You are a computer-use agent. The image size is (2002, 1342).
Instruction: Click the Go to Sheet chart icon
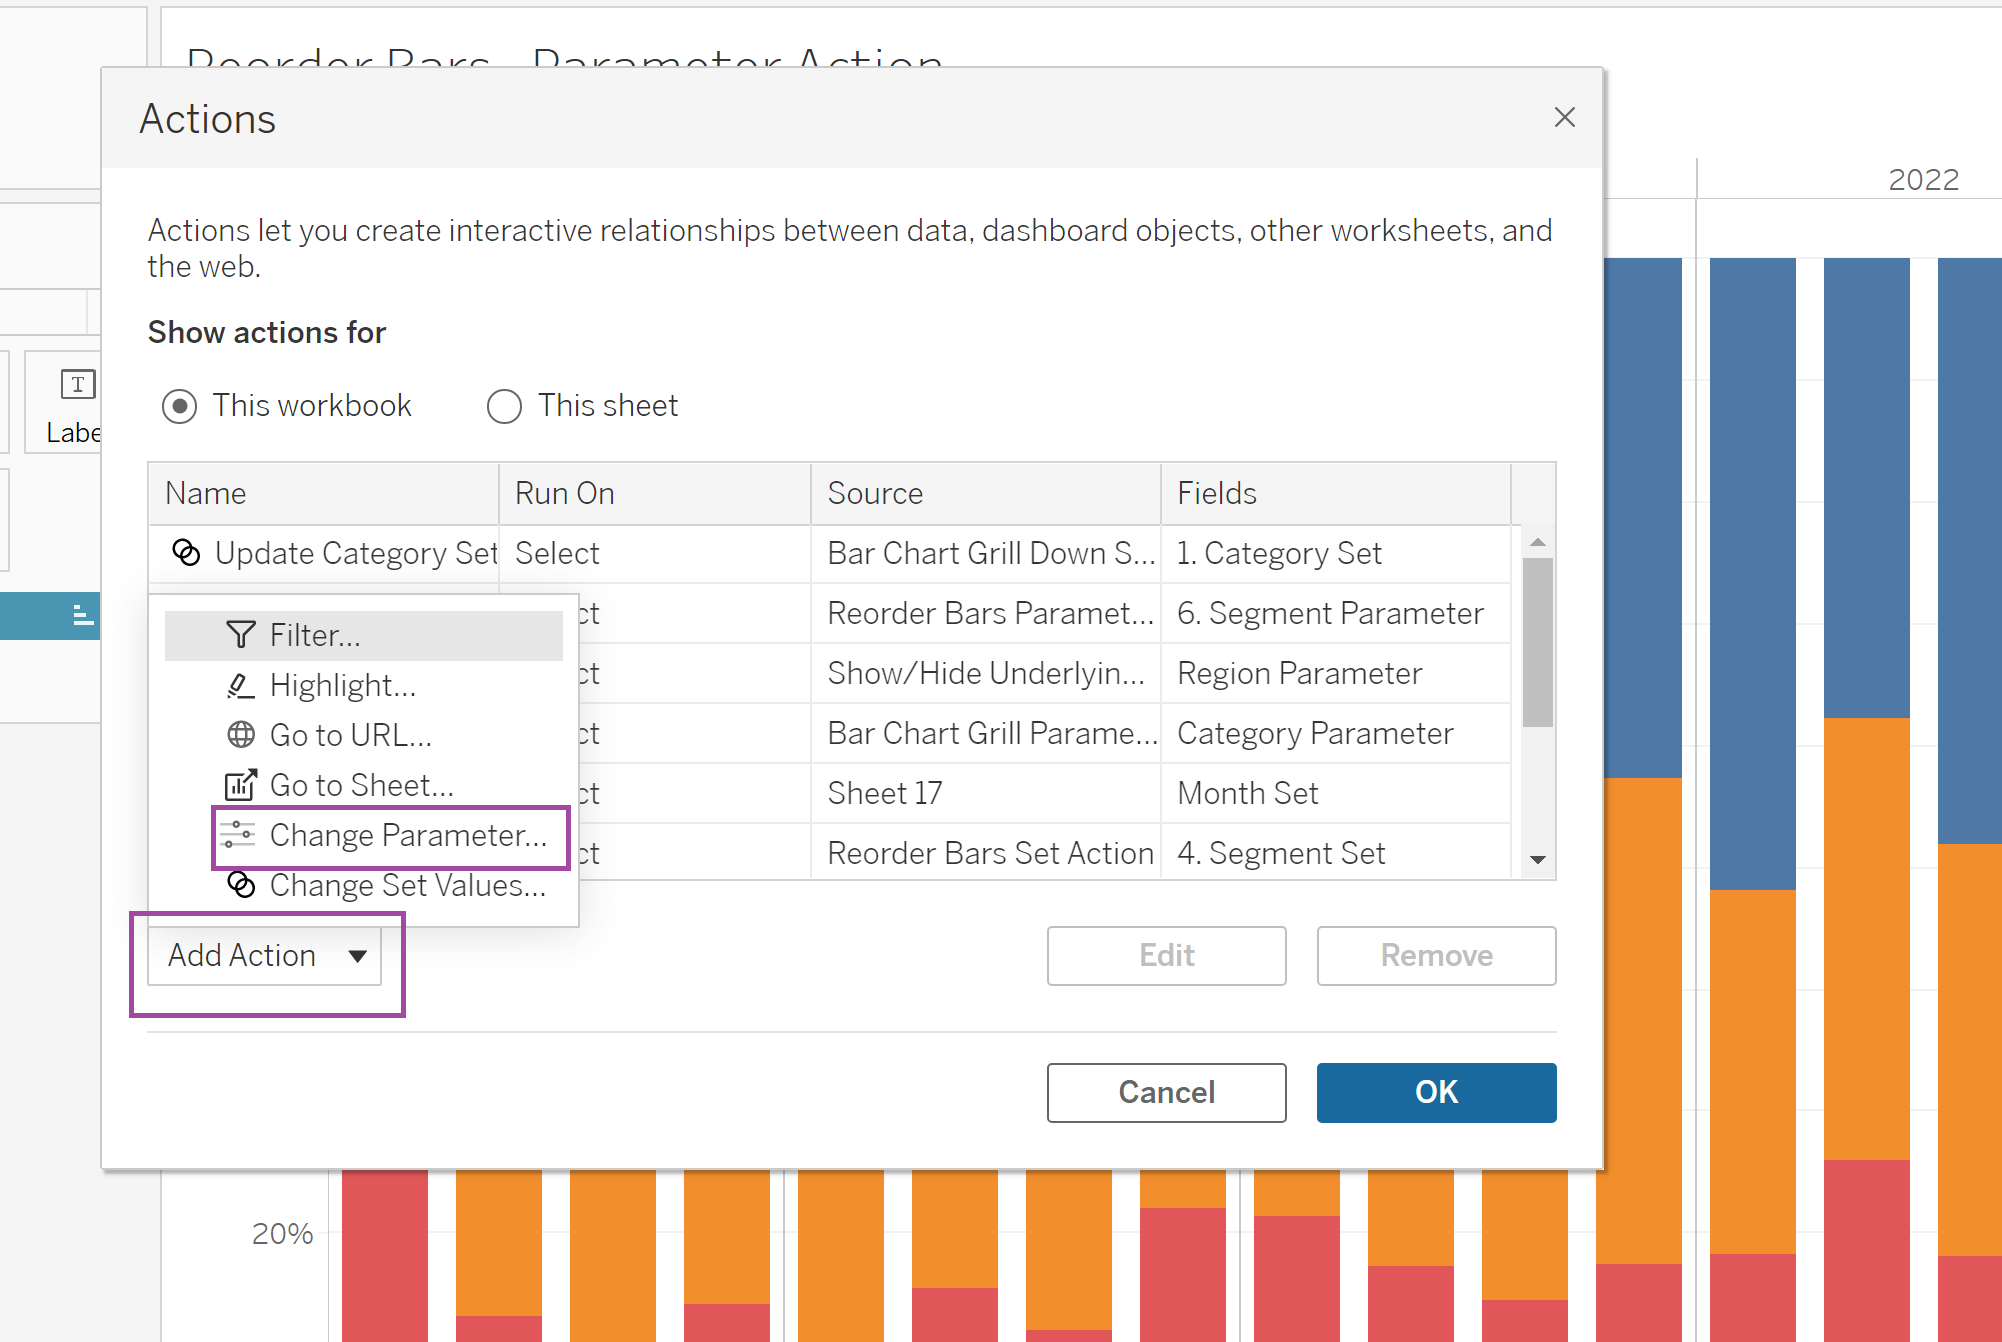[x=240, y=785]
